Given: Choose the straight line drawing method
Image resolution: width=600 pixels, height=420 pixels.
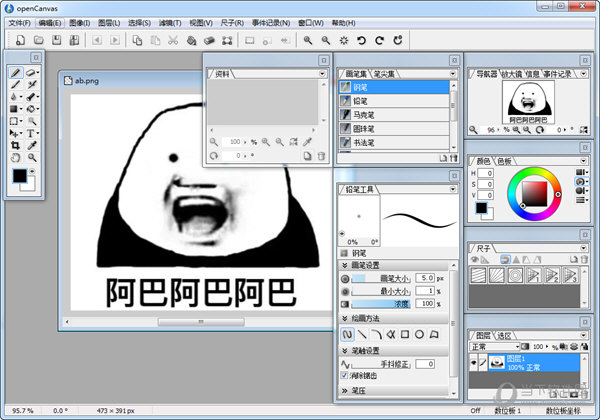Looking at the screenshot, I should (x=362, y=335).
